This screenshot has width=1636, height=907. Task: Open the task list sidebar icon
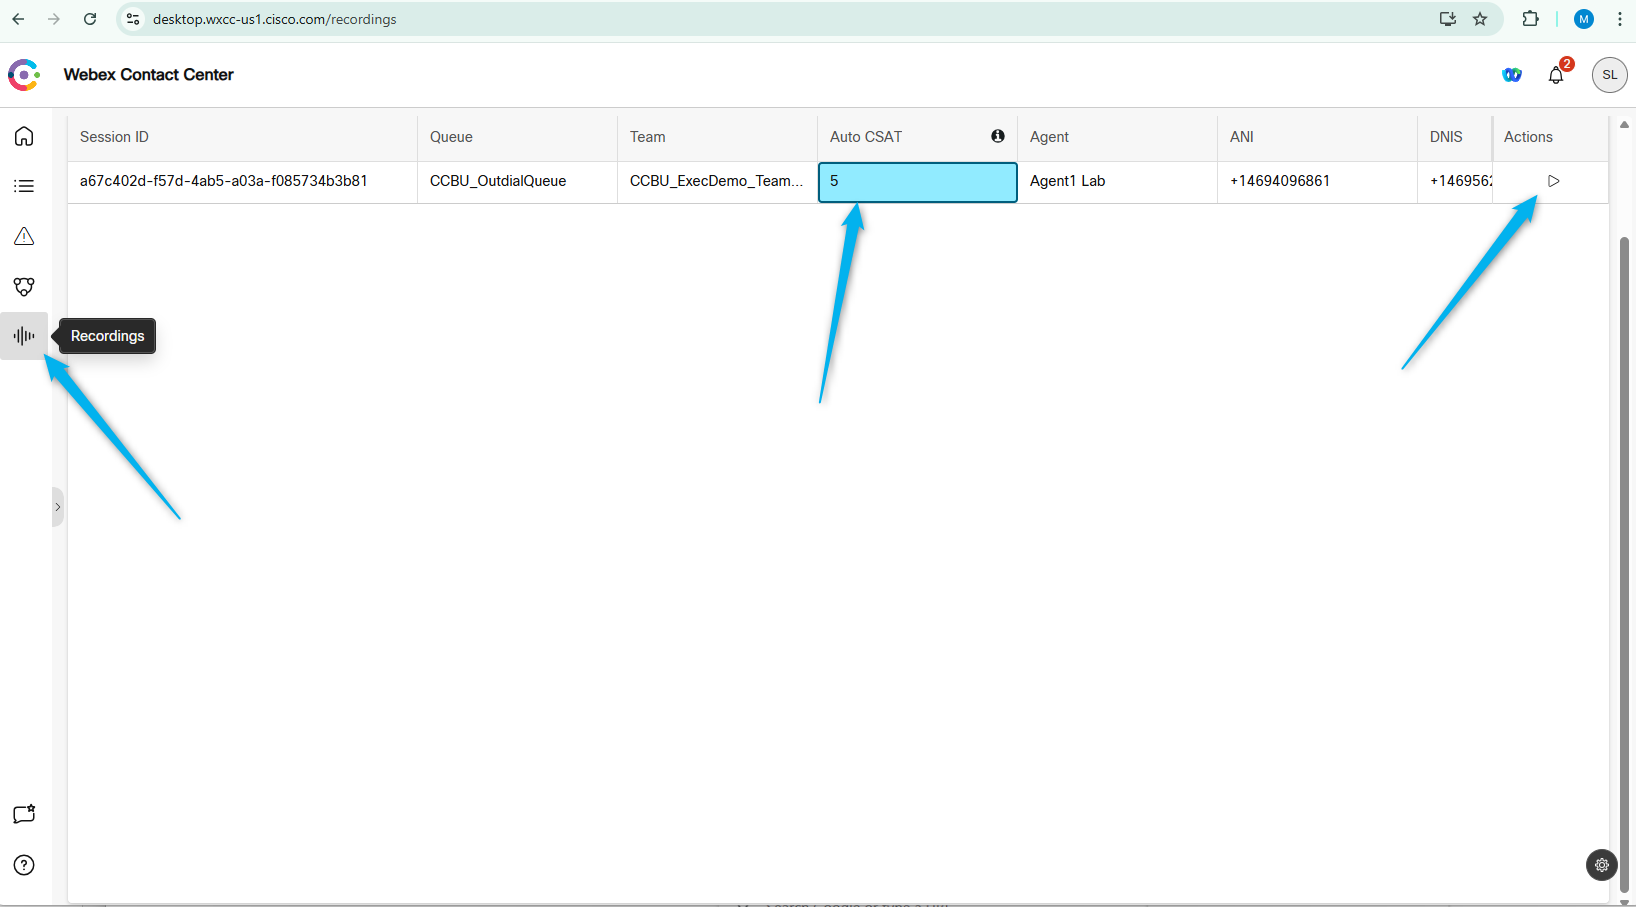coord(24,186)
